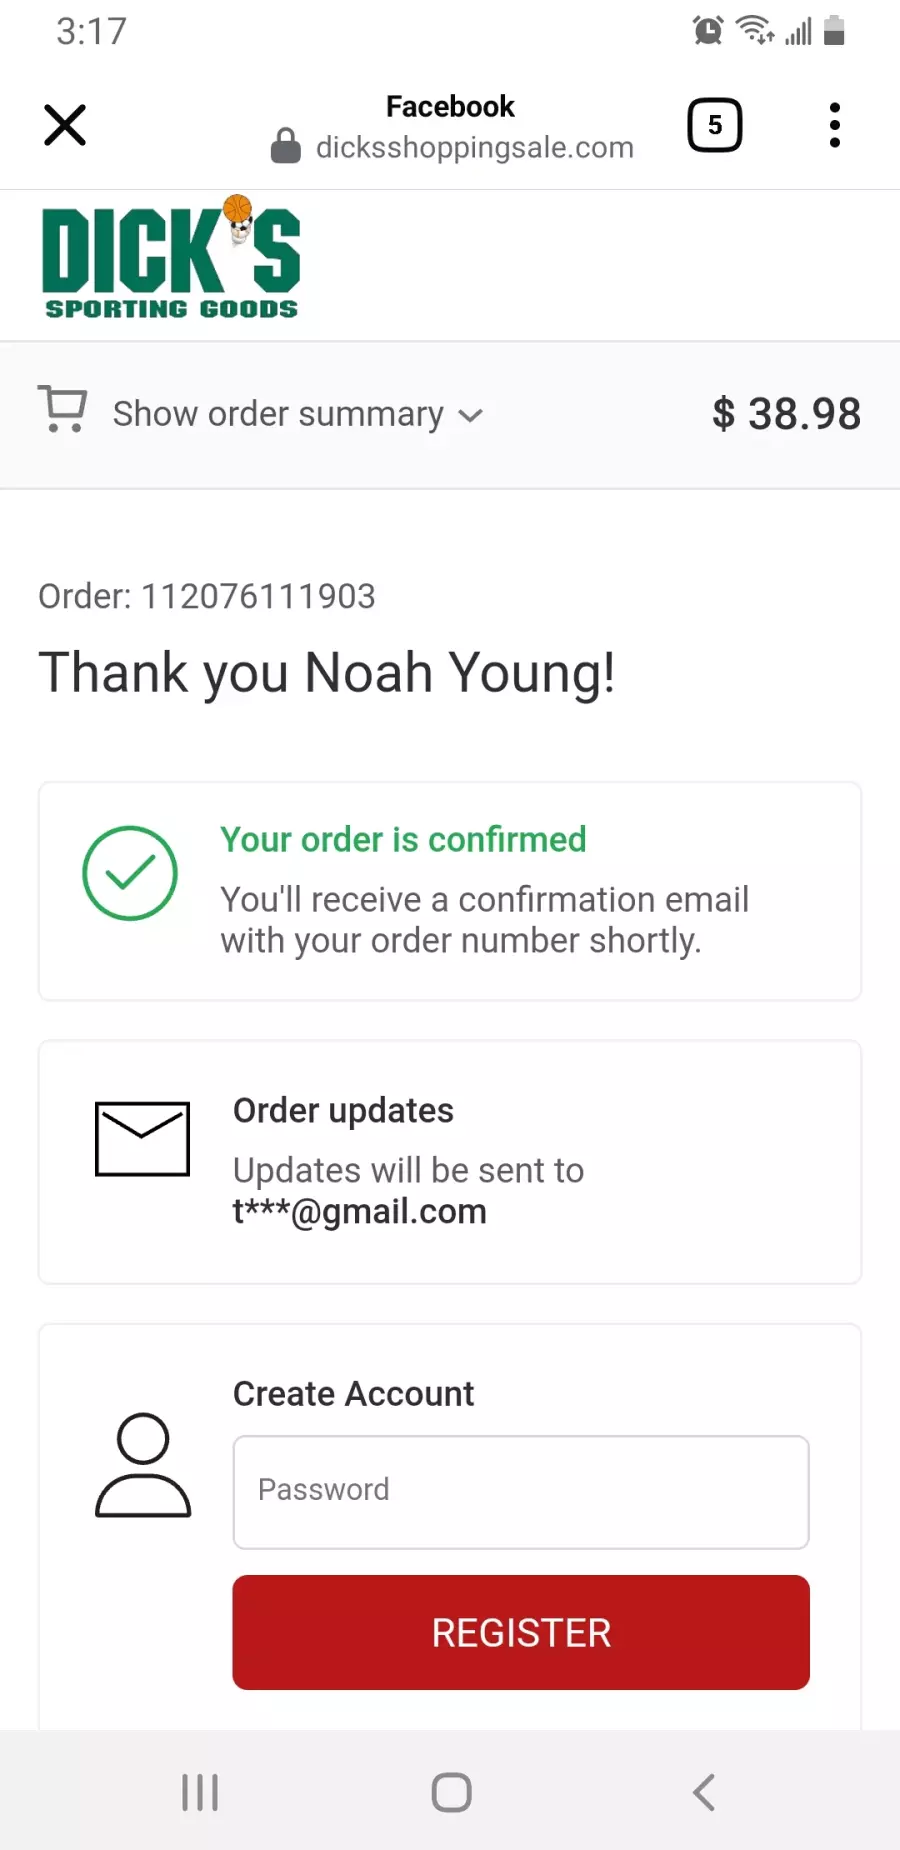Click the red REGISTER button
The image size is (900, 1850).
521,1632
